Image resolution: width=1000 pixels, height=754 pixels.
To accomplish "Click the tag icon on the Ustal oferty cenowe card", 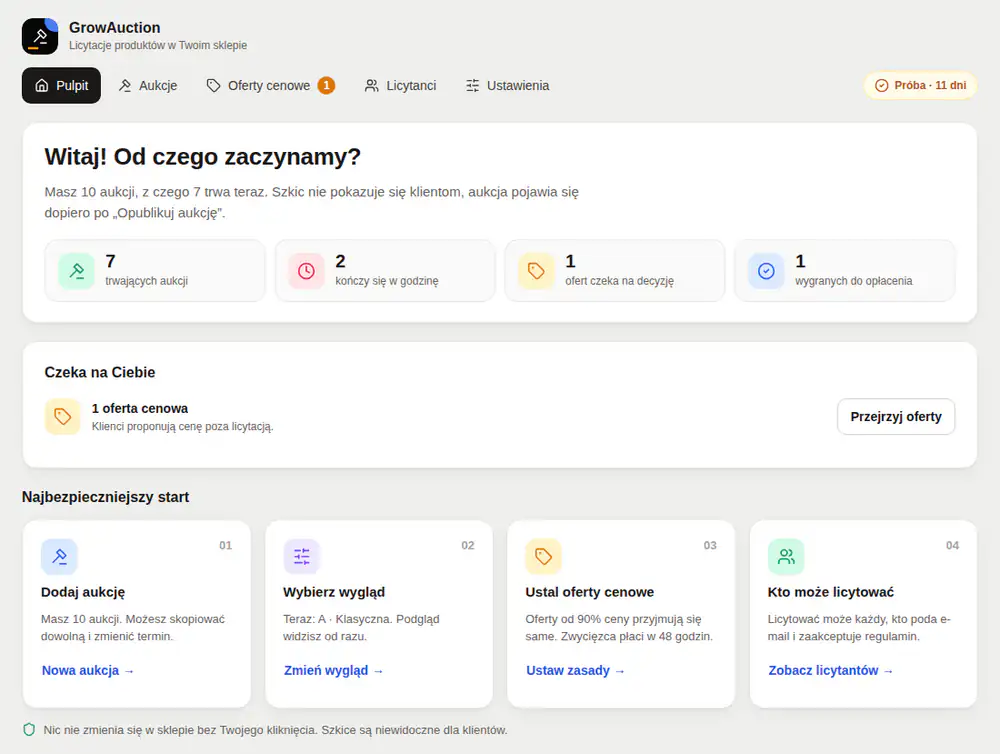I will click(x=543, y=557).
